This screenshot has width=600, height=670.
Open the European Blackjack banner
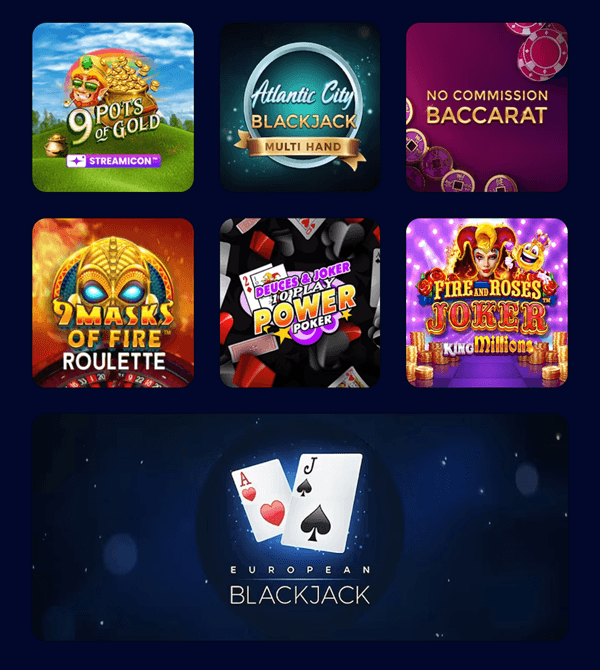(x=300, y=527)
